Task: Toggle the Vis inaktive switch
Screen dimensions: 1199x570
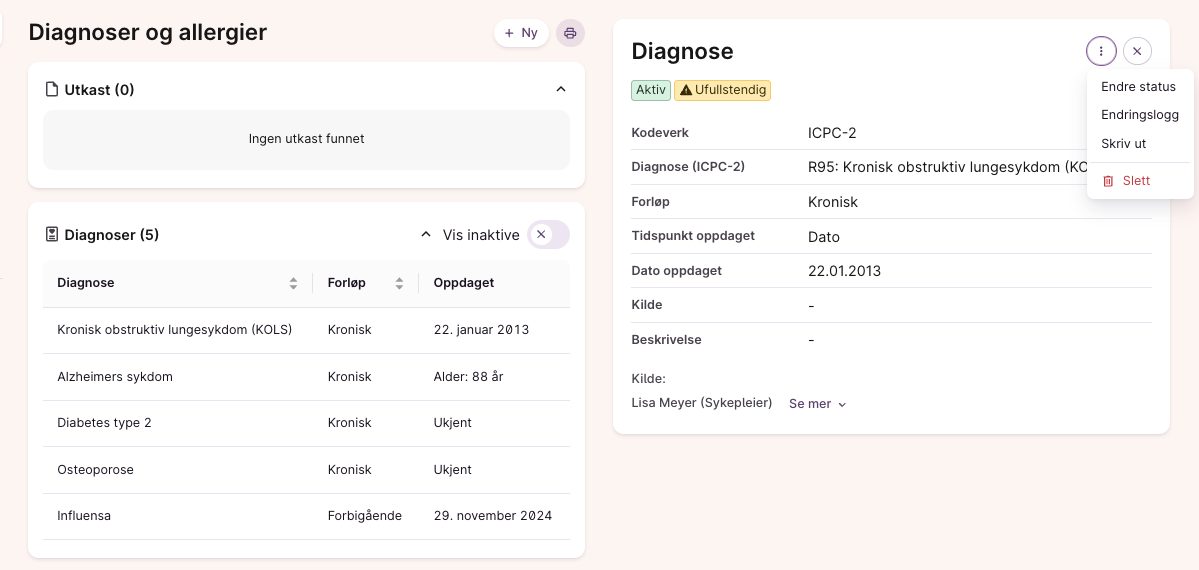Action: (x=548, y=235)
